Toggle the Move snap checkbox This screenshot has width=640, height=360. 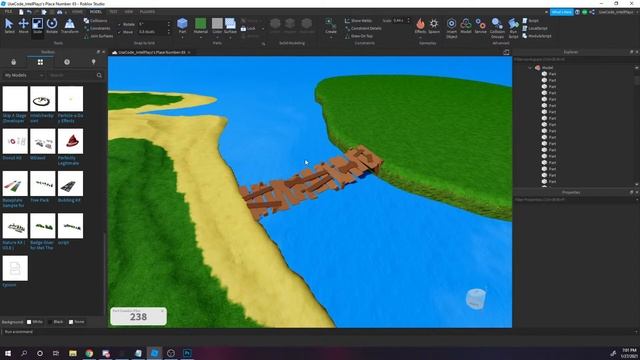tap(119, 32)
